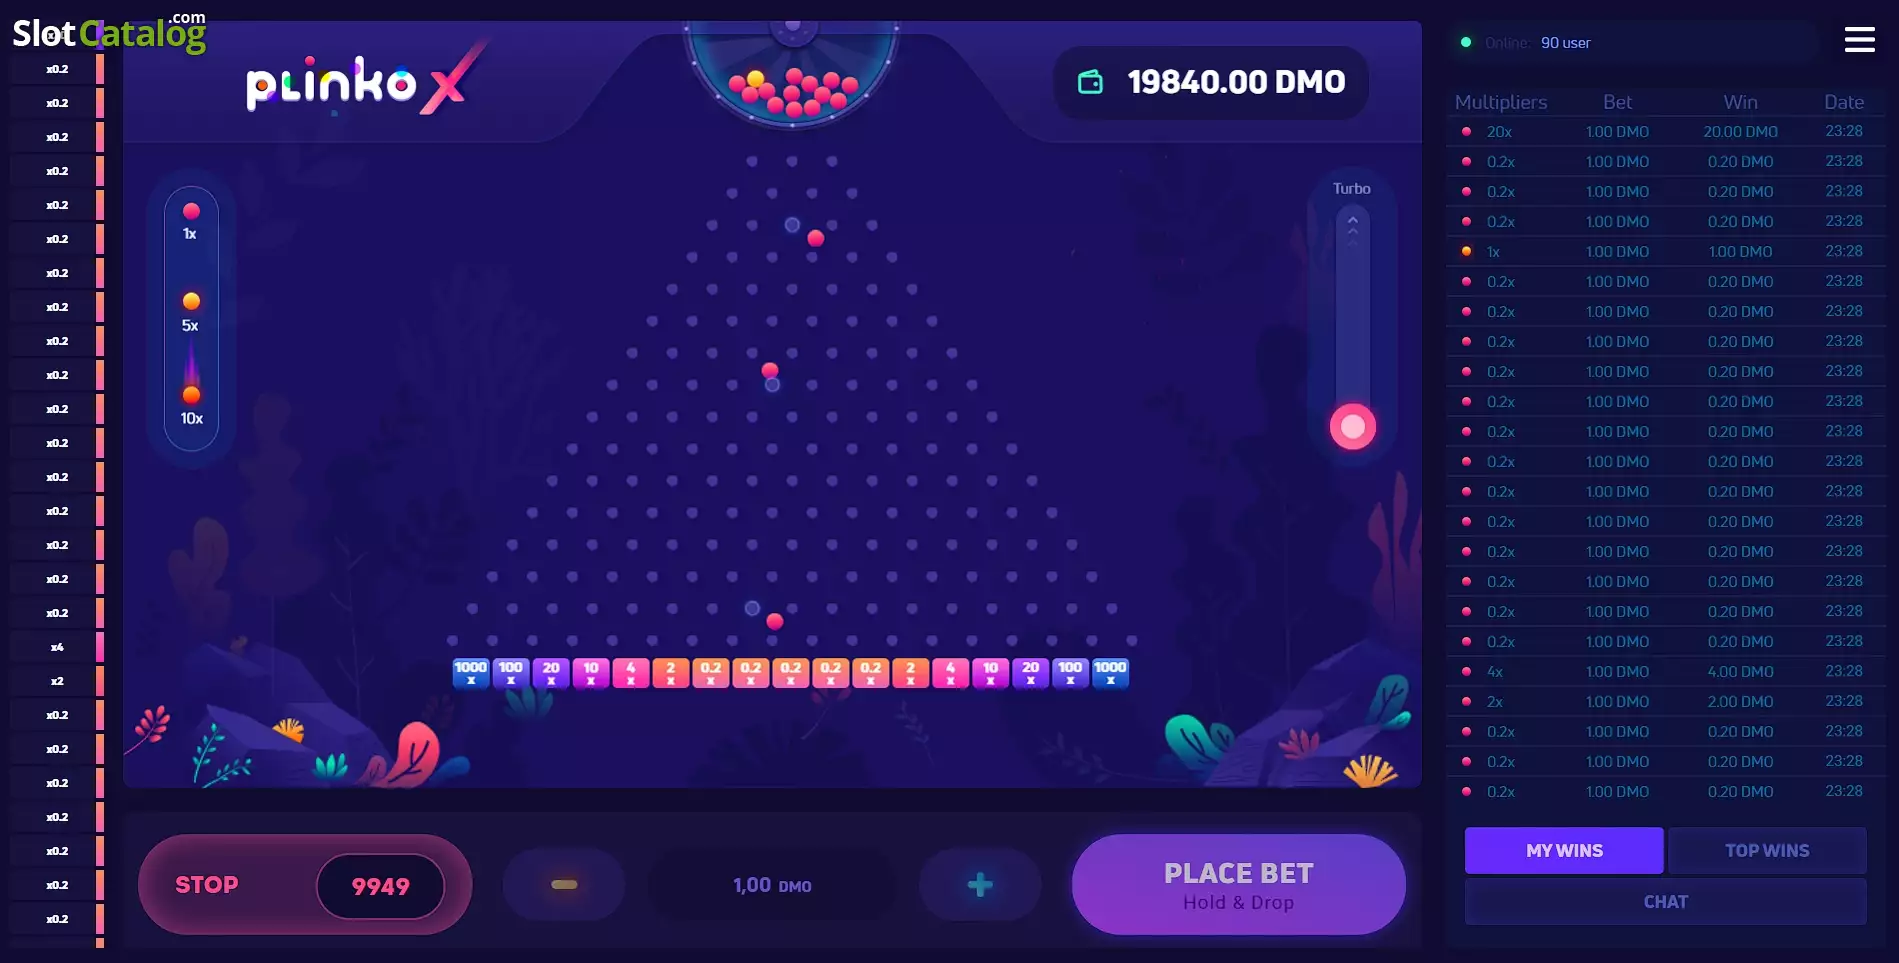Click the 9949 remaining bets counter
Image resolution: width=1899 pixels, height=963 pixels.
(x=380, y=886)
